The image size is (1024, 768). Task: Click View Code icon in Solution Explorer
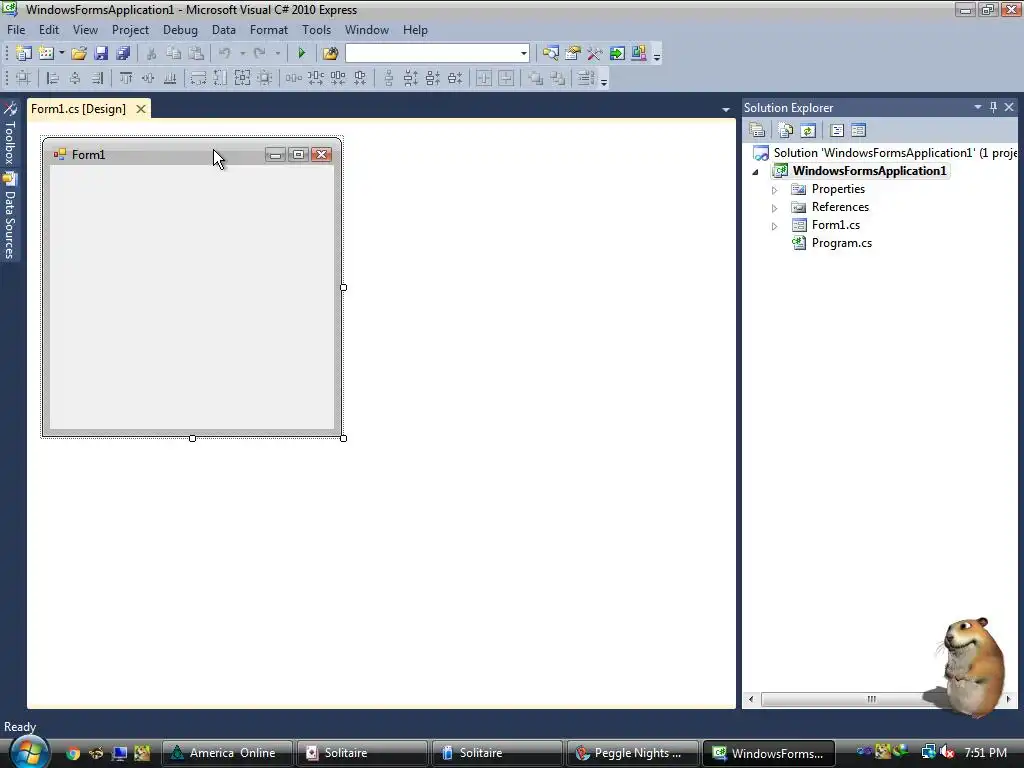click(837, 130)
